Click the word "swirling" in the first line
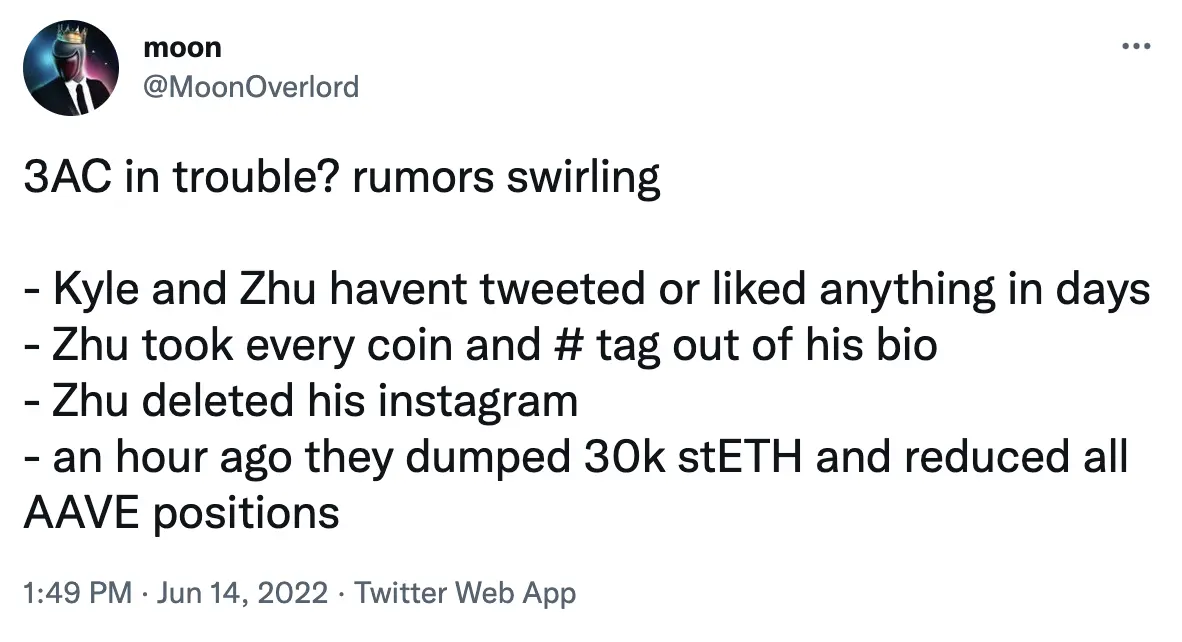Viewport: 1182px width, 642px height. (583, 179)
